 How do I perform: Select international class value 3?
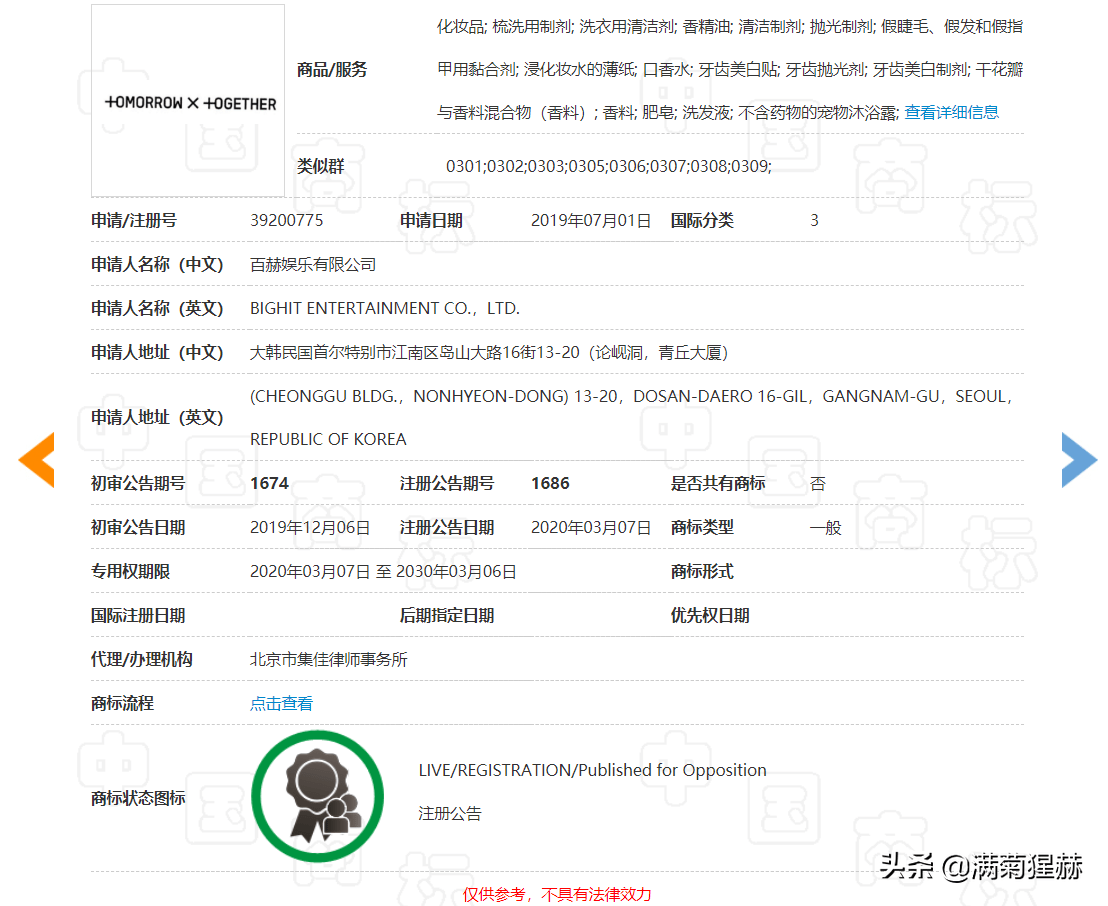(814, 220)
